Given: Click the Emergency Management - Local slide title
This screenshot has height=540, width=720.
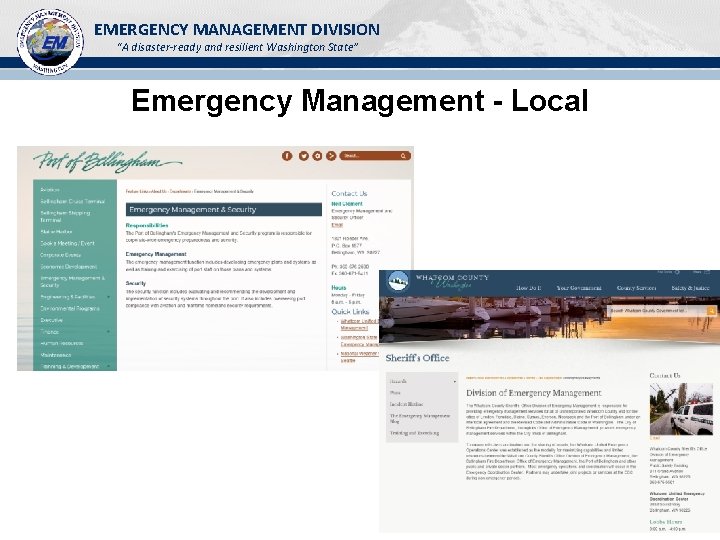Looking at the screenshot, I should [x=360, y=101].
